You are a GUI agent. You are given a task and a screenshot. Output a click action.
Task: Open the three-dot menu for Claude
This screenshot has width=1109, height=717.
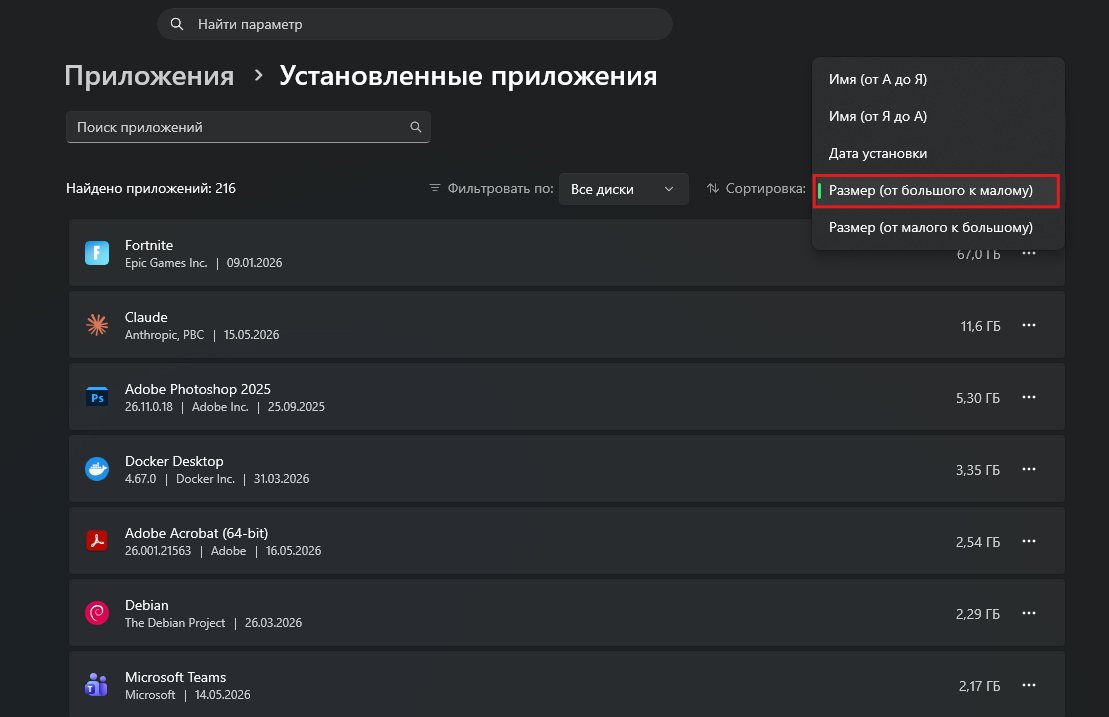(1028, 325)
